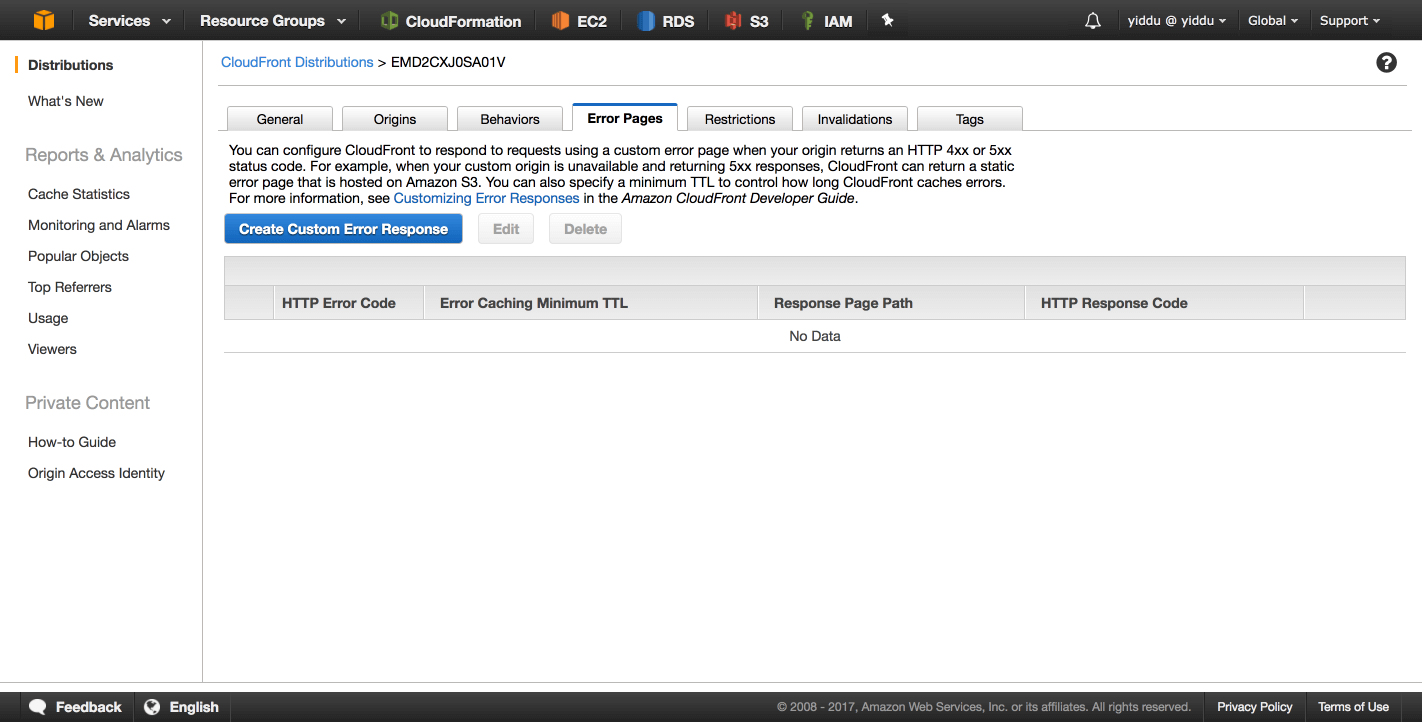This screenshot has height=722, width=1422.
Task: Click the HTTP Response Code column header
Action: point(1165,303)
